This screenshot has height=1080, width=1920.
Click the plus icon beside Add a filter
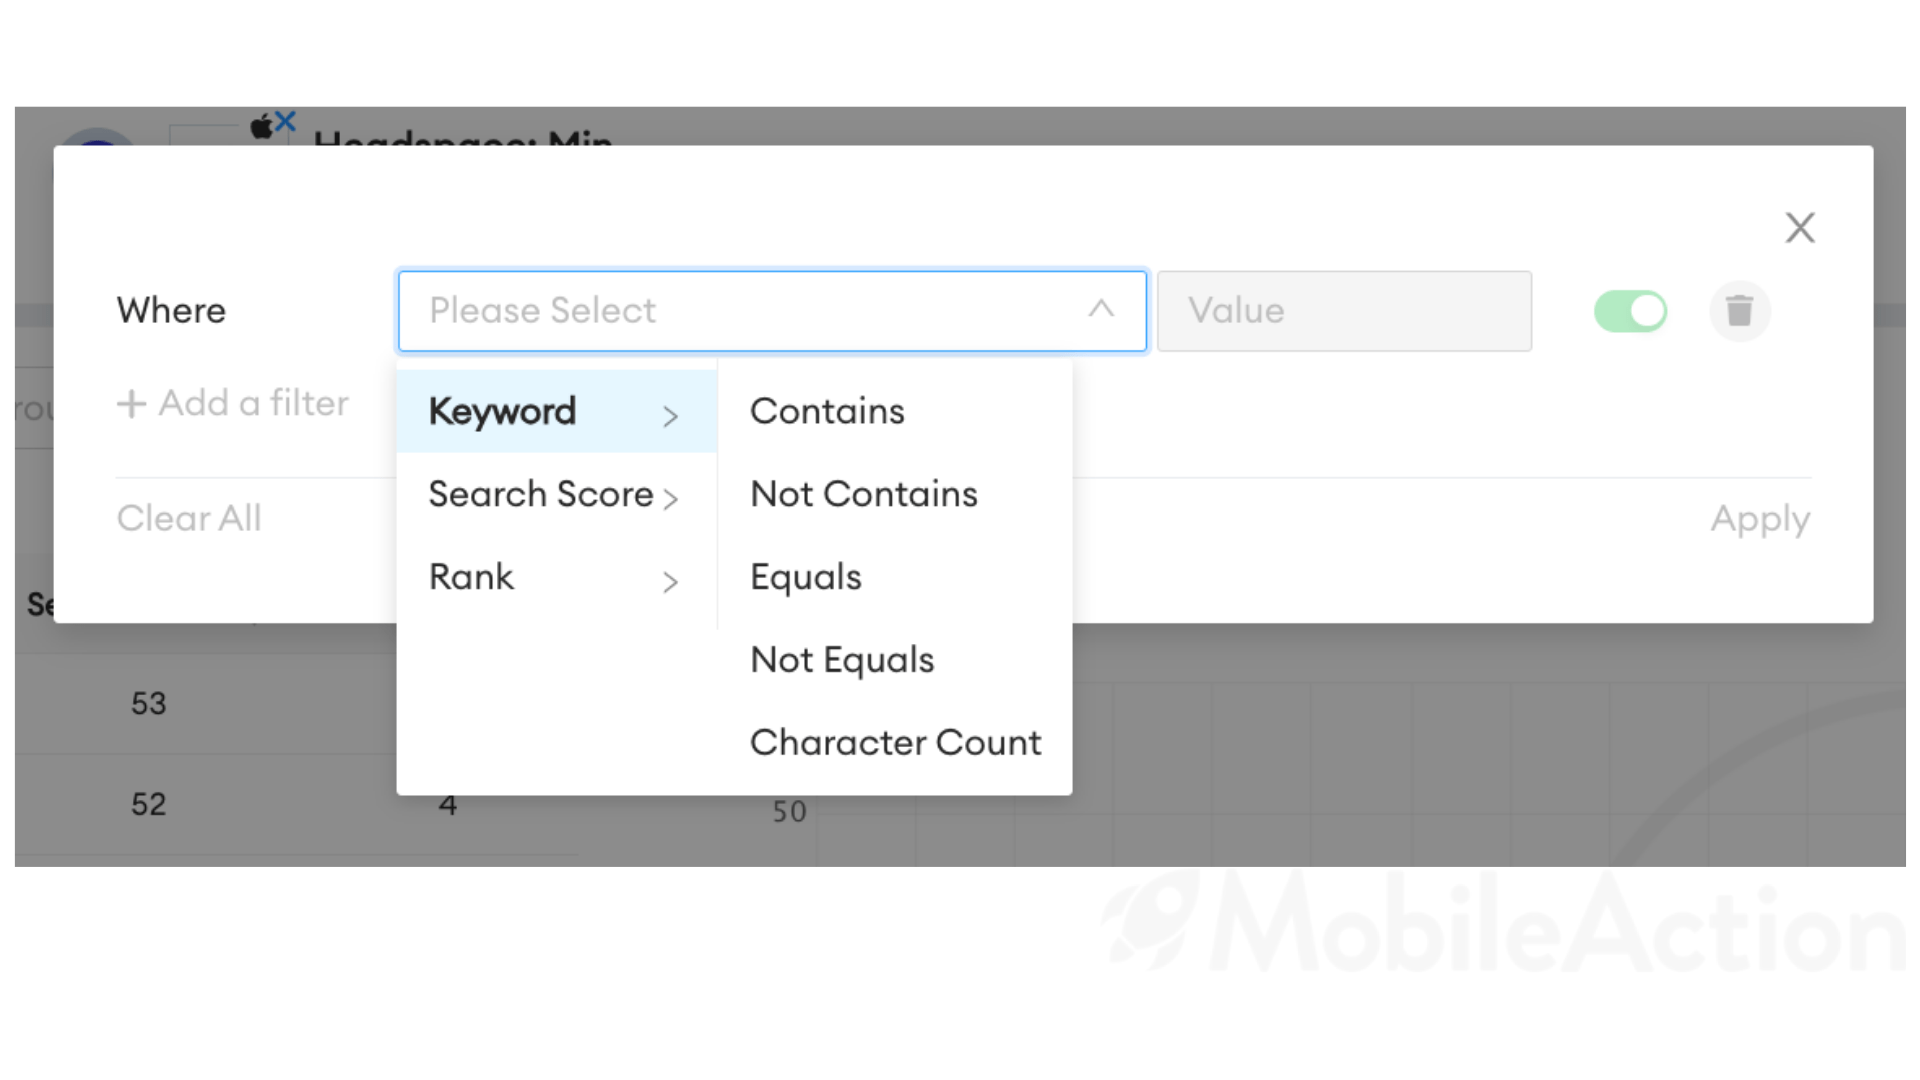tap(131, 404)
